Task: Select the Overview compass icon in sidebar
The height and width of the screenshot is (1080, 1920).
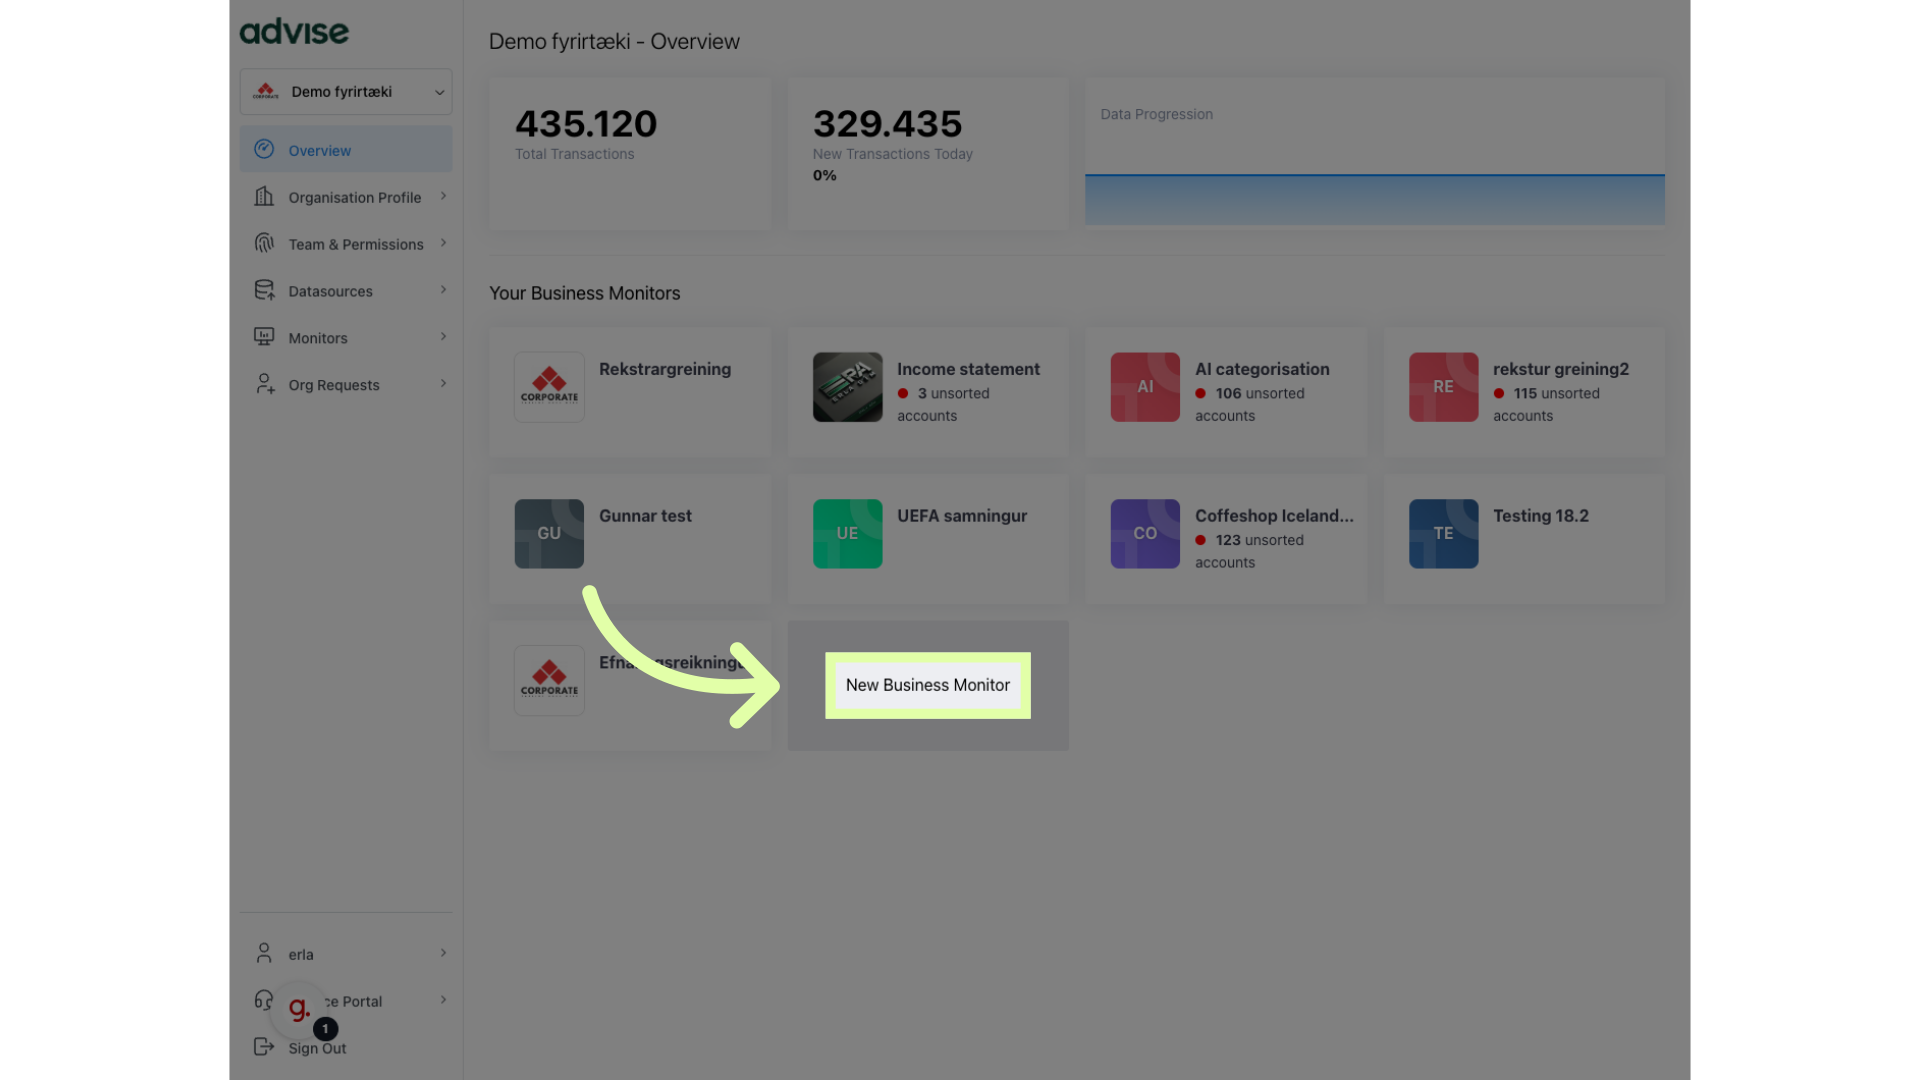Action: (x=263, y=149)
